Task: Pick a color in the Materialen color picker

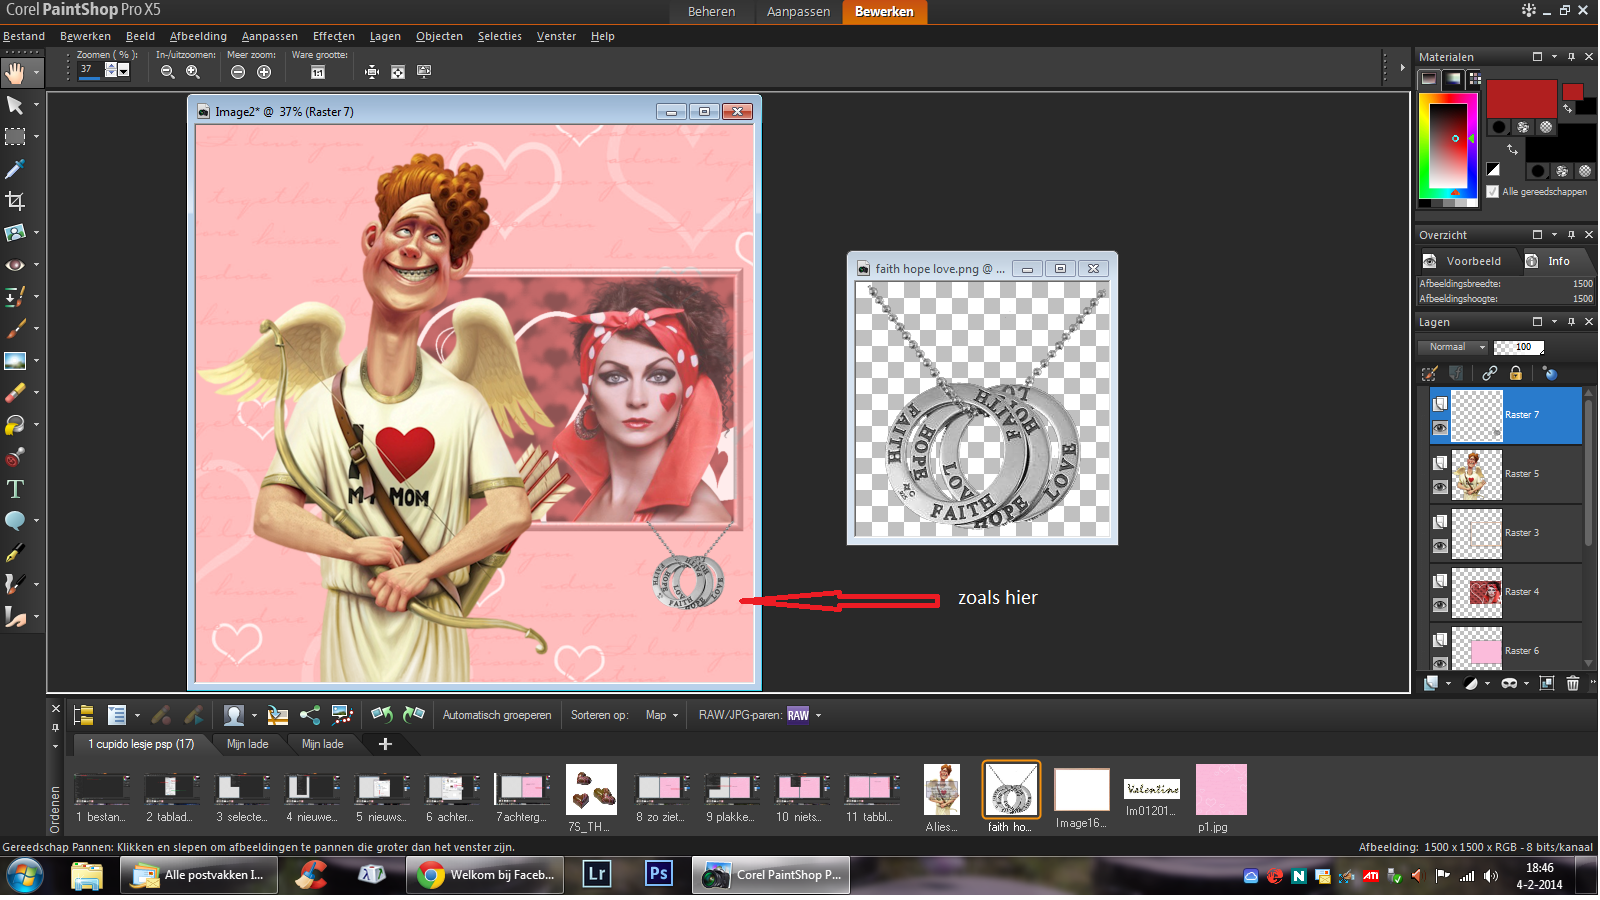Action: click(1447, 144)
